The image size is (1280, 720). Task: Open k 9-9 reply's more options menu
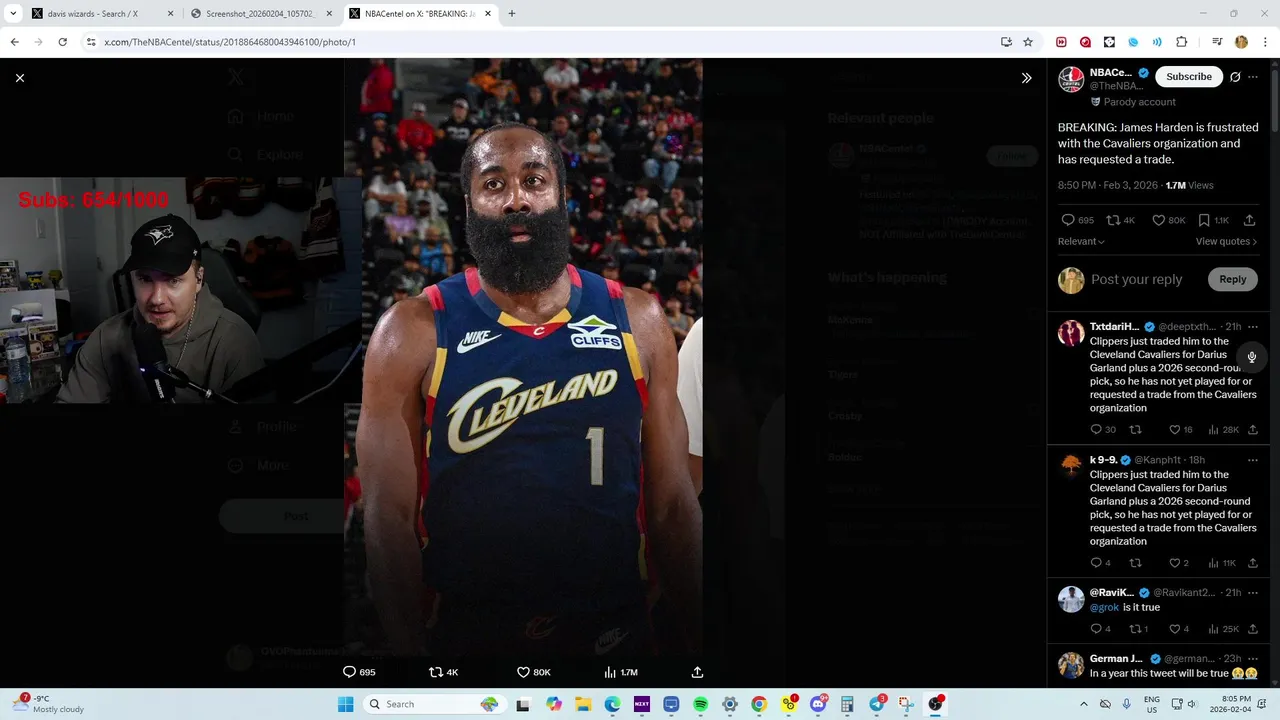click(1253, 460)
